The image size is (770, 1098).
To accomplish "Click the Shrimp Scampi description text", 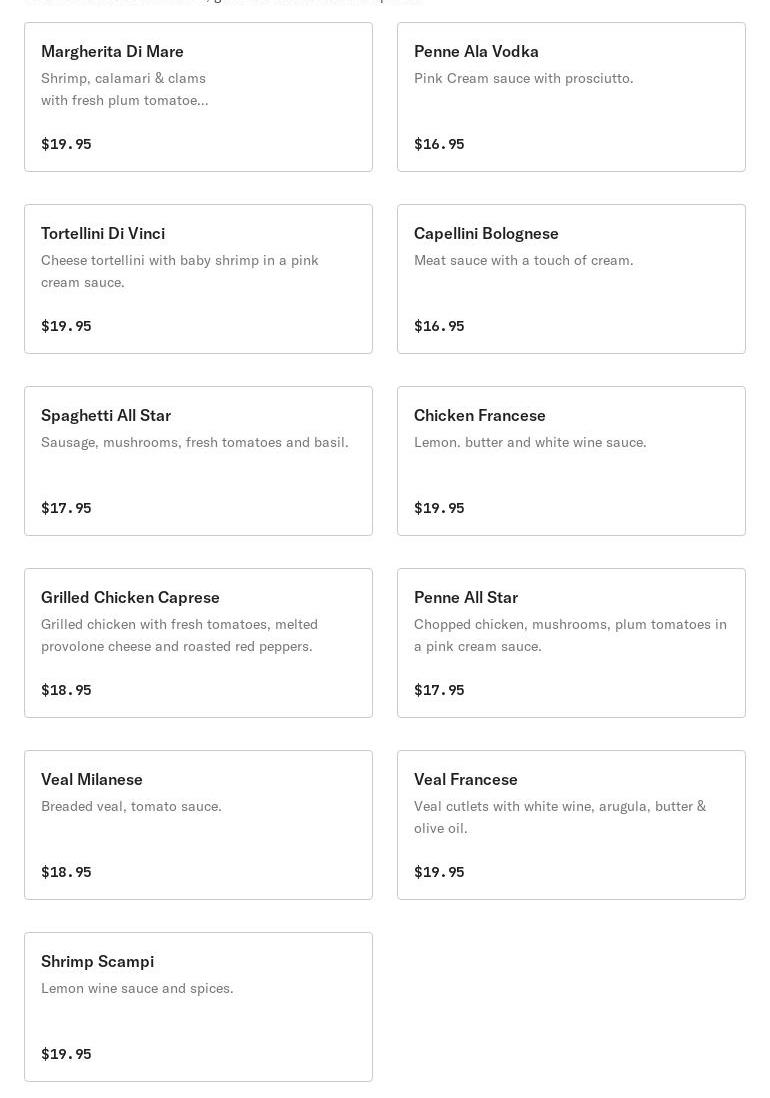I will click(137, 988).
